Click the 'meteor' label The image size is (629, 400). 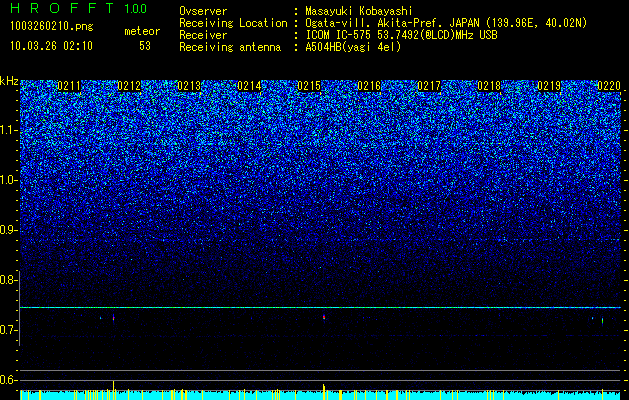pyautogui.click(x=142, y=31)
